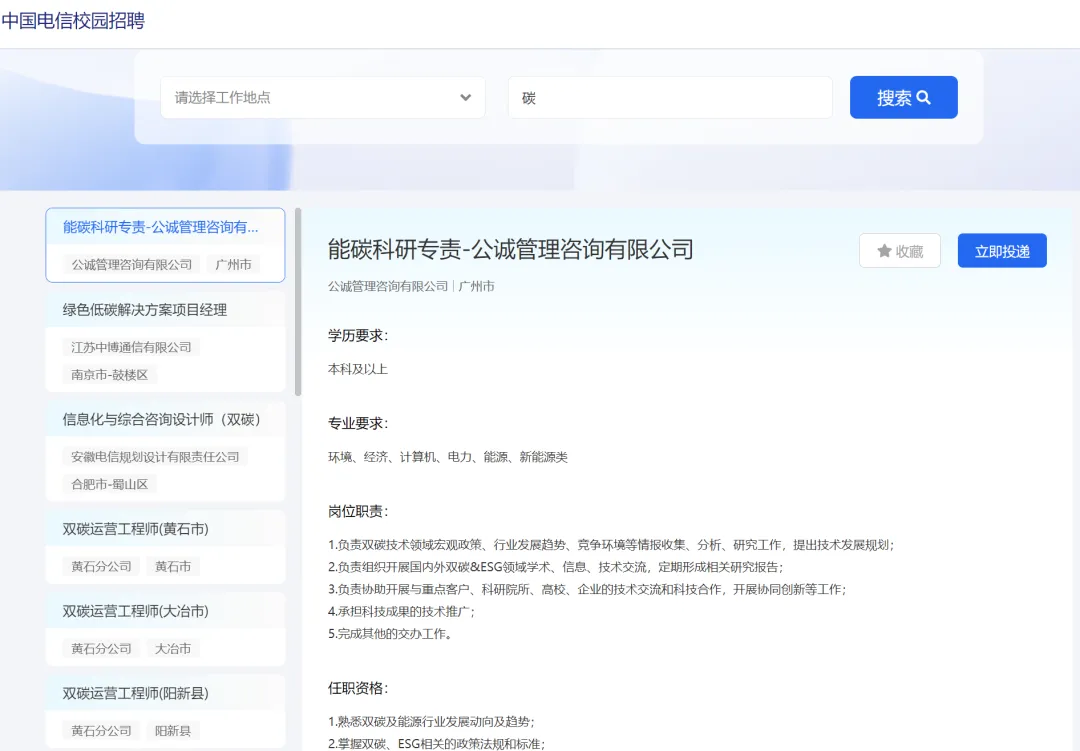Click responsibility line 4.承担科技成果的技术推广
The width and height of the screenshot is (1080, 751).
tap(401, 611)
